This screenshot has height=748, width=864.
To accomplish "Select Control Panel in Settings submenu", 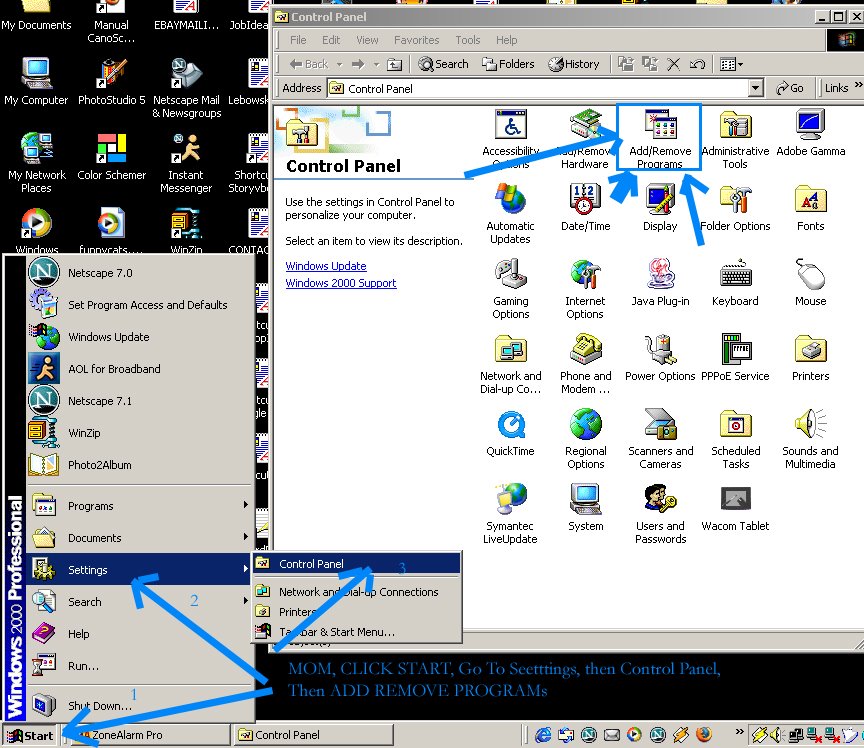I will click(357, 564).
